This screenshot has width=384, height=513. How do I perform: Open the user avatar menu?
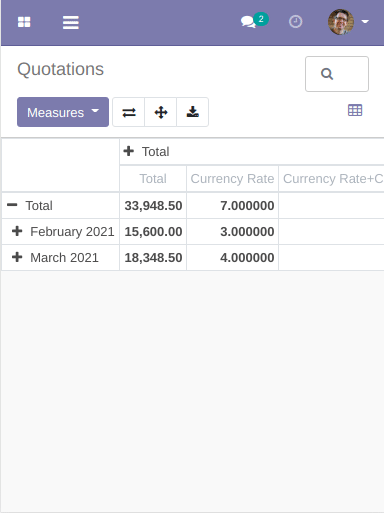click(x=341, y=22)
